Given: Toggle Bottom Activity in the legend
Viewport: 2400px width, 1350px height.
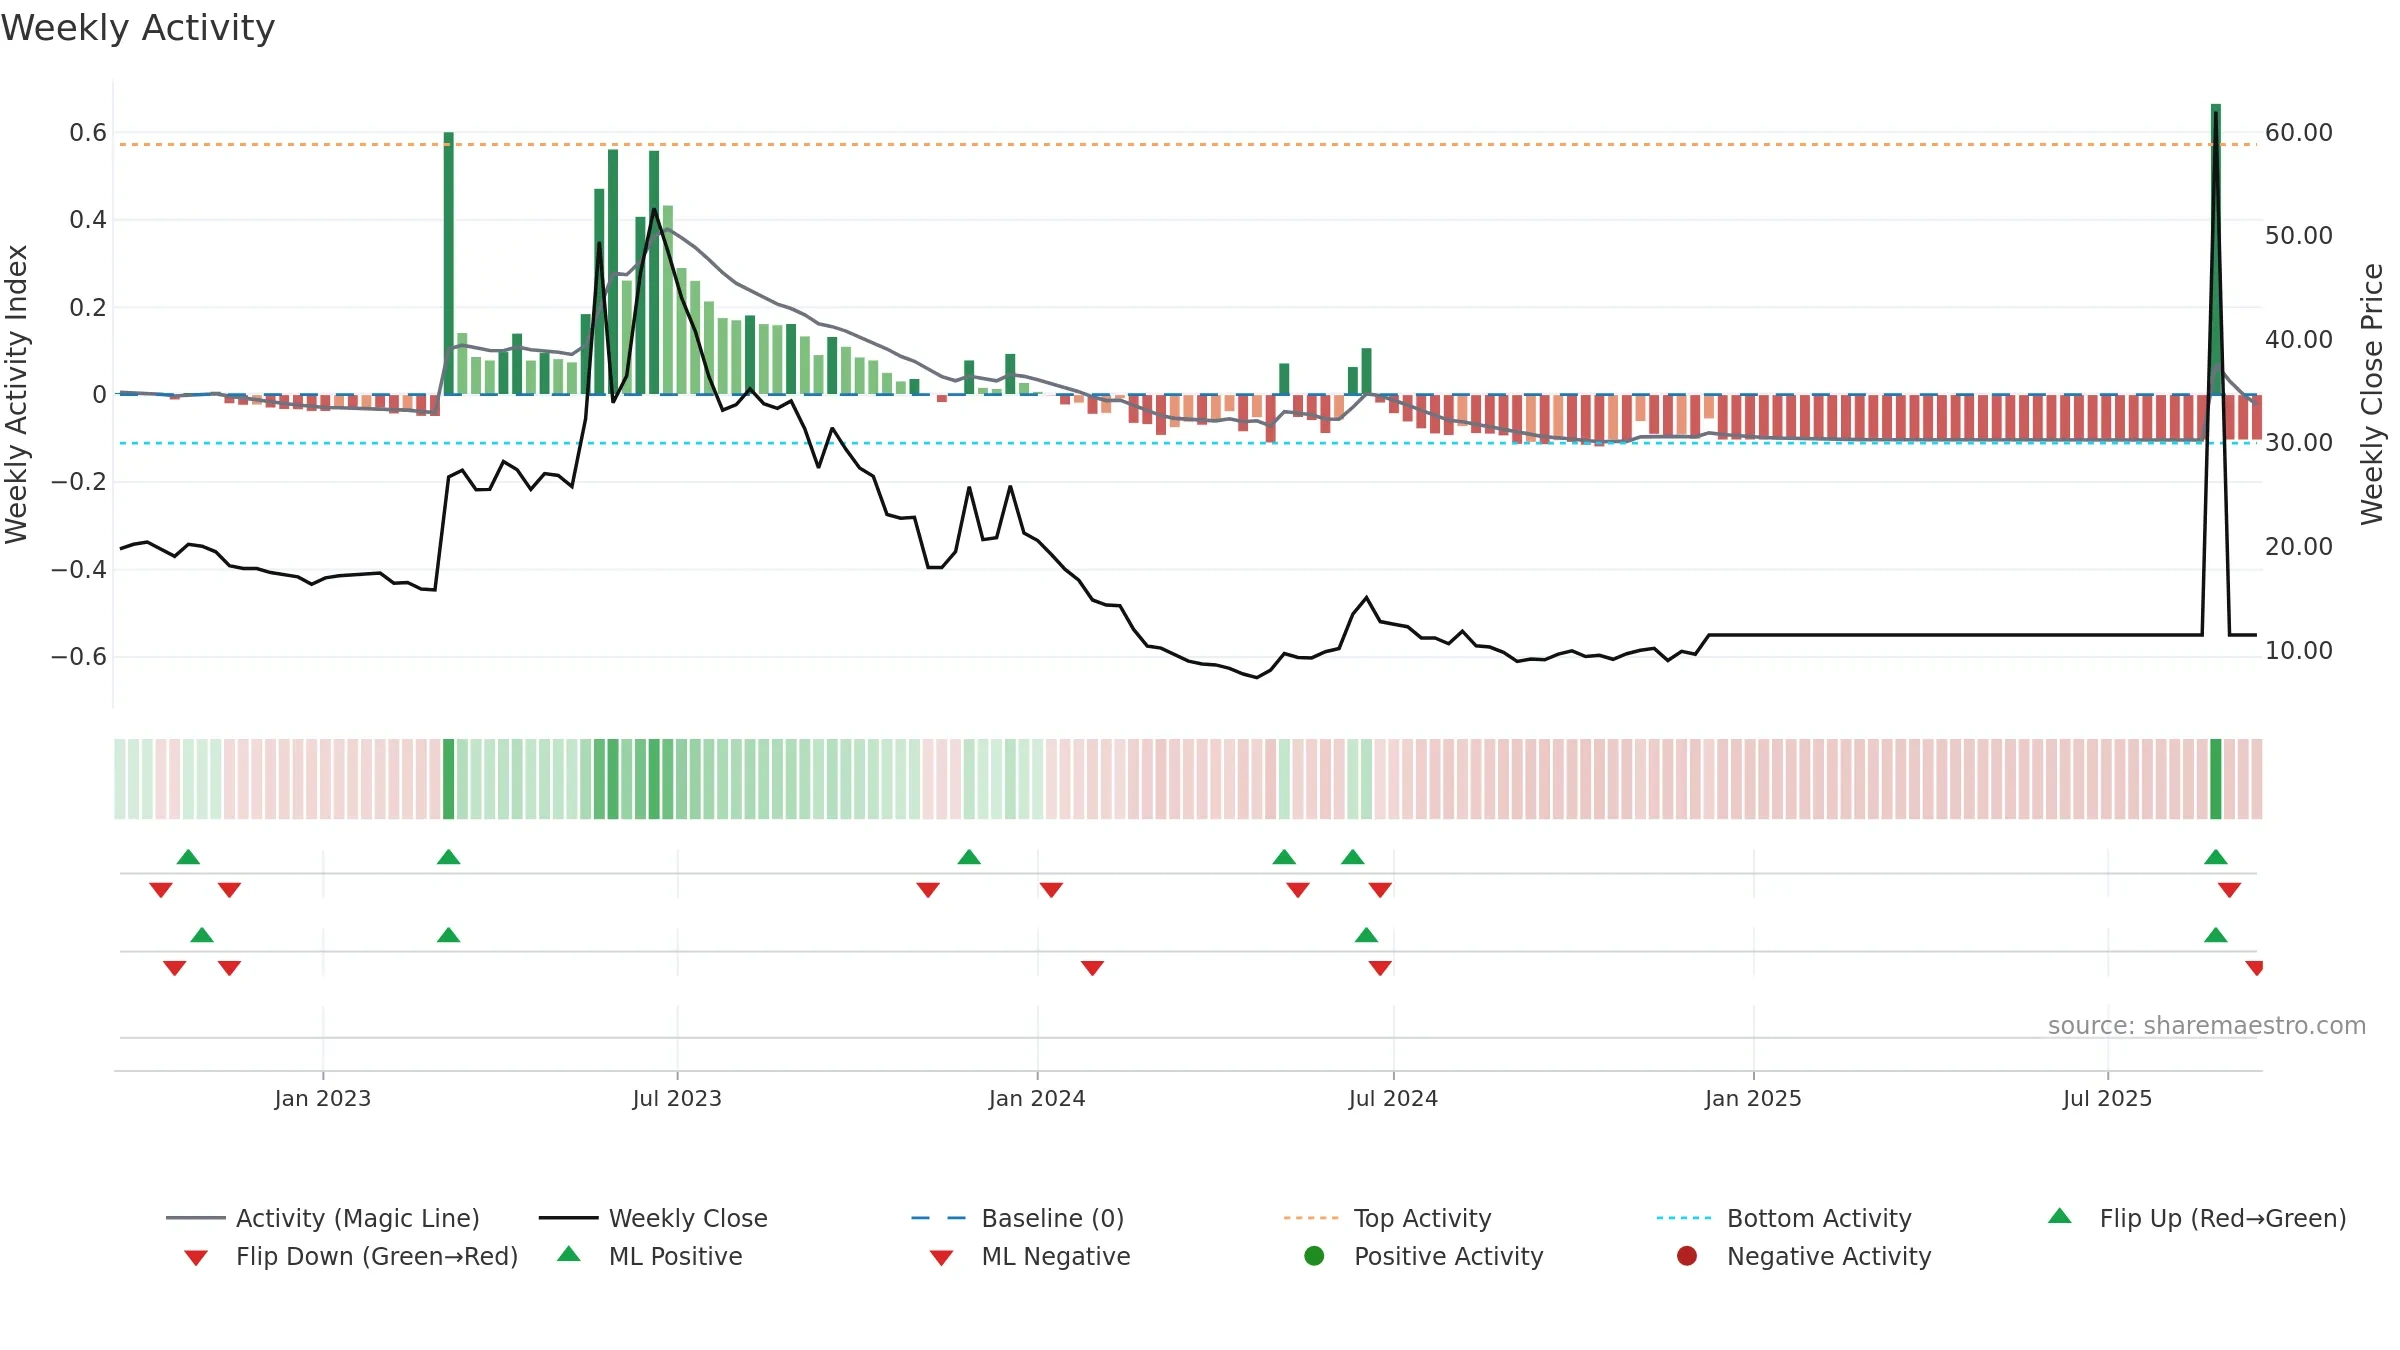Looking at the screenshot, I should pos(1784,1218).
